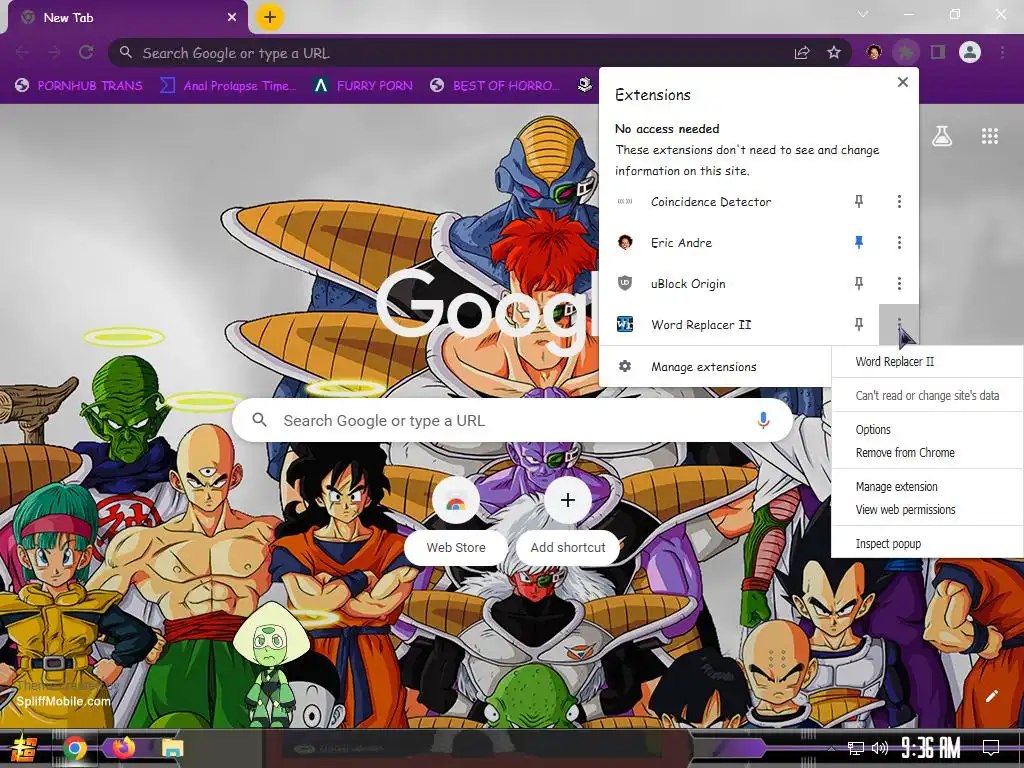This screenshot has height=768, width=1024.
Task: Click the 9:36 AM taskbar clock
Action: point(931,748)
